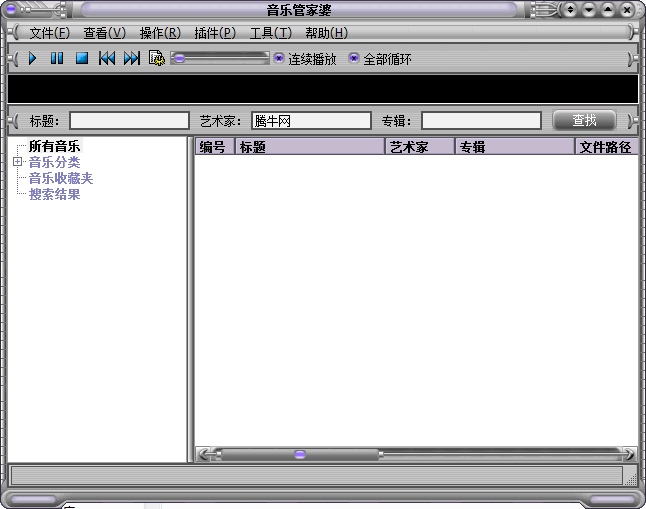This screenshot has width=646, height=509.
Task: Open the 操作(R) menu
Action: (160, 33)
